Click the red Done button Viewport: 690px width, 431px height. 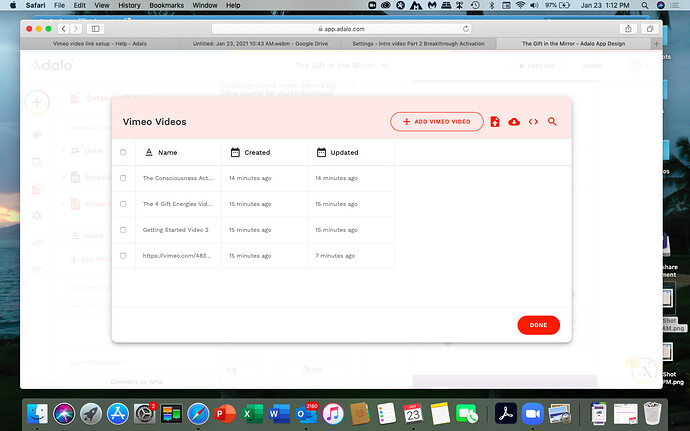click(x=539, y=325)
